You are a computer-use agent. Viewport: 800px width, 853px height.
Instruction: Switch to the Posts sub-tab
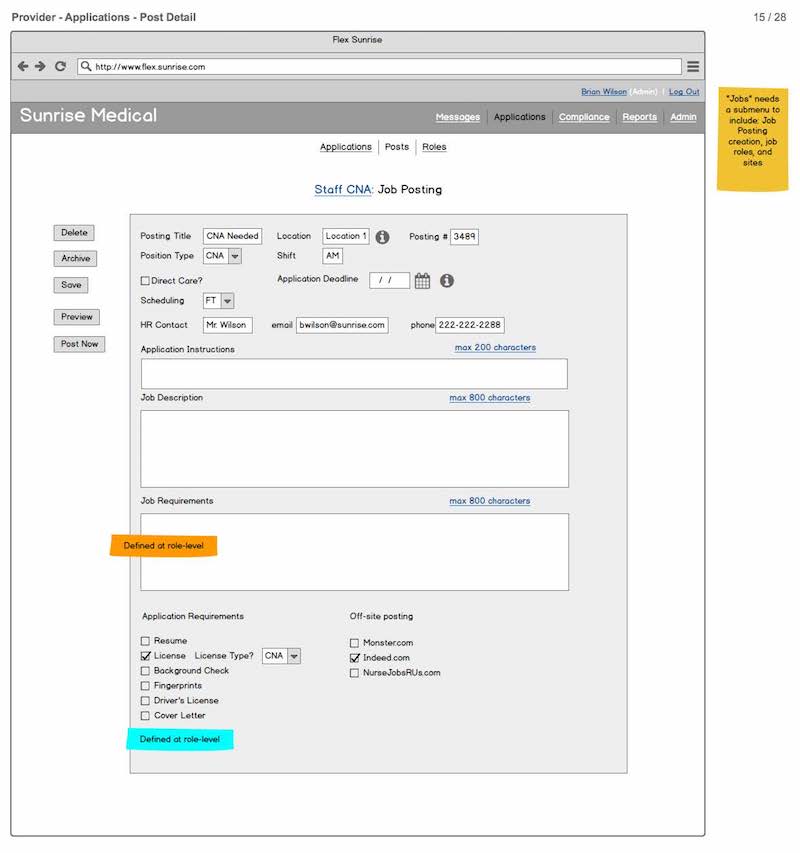[396, 147]
